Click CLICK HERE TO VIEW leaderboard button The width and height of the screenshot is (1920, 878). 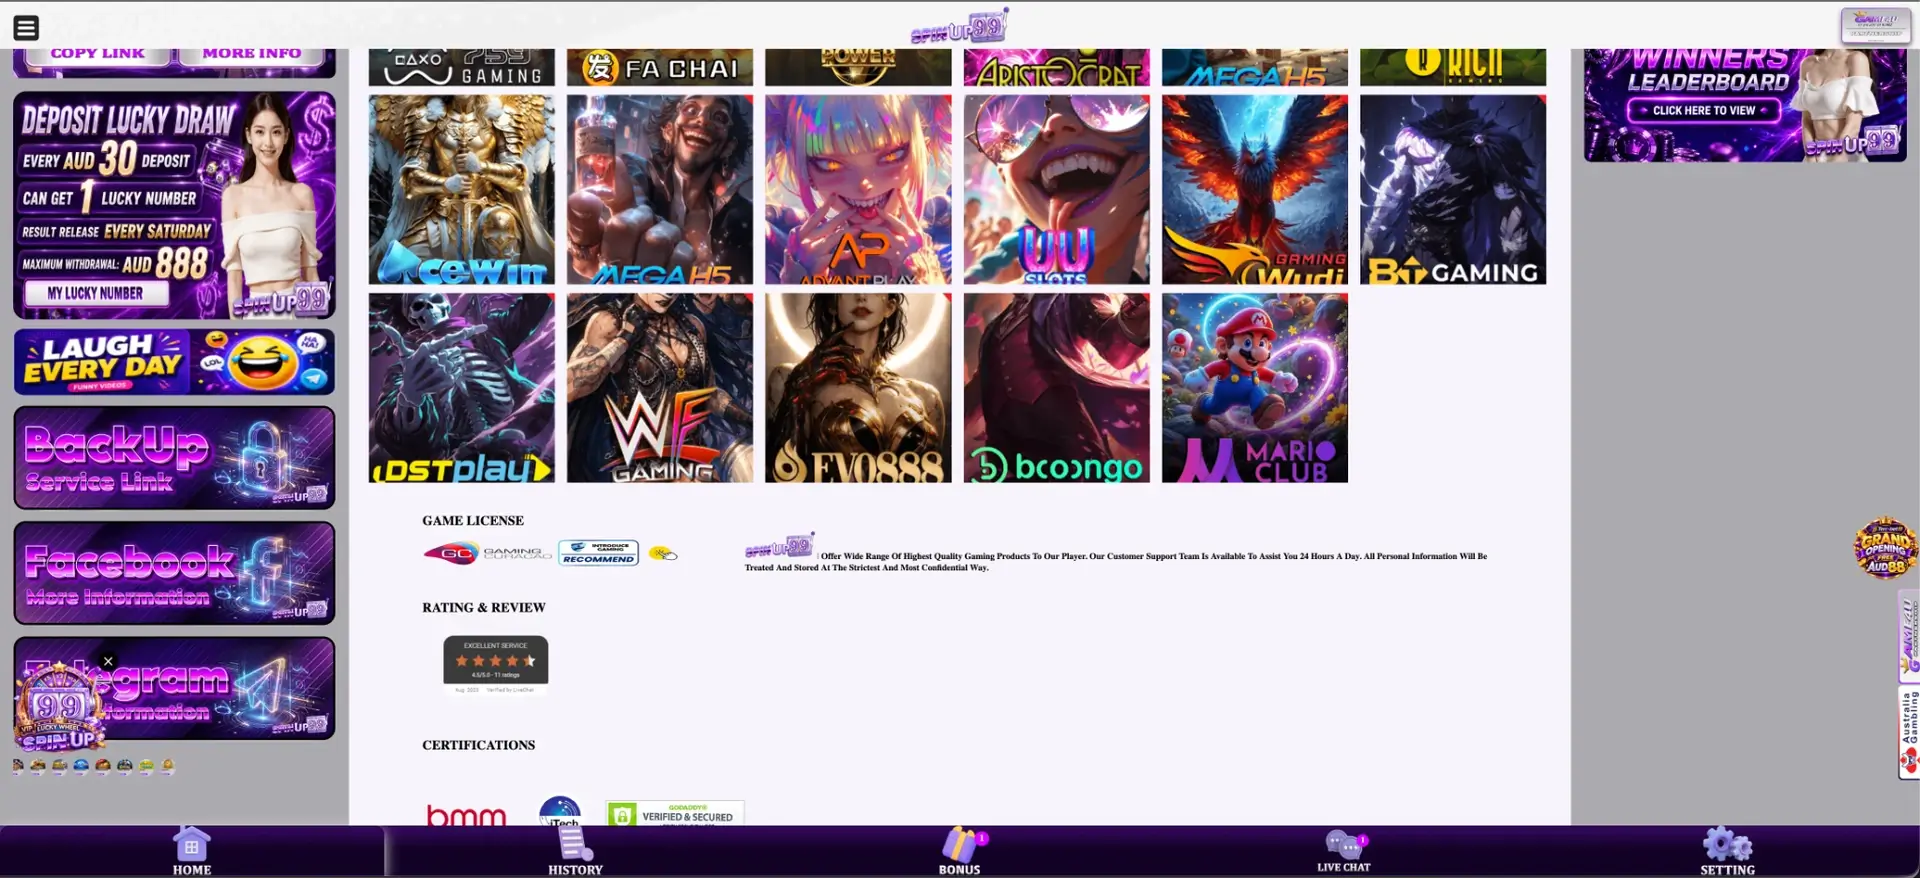1704,110
